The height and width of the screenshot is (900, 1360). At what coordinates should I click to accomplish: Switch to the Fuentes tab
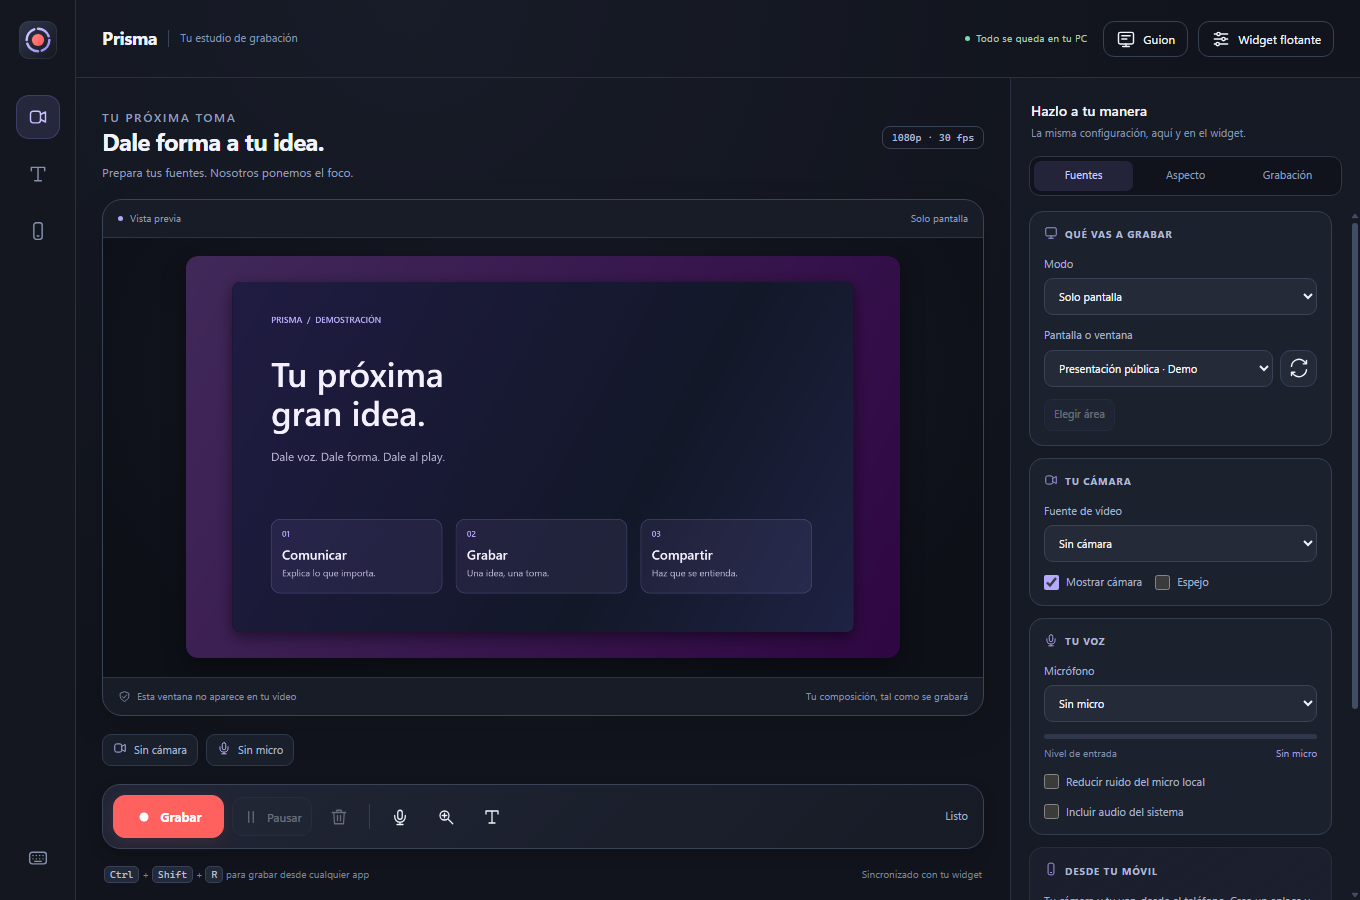pyautogui.click(x=1083, y=175)
